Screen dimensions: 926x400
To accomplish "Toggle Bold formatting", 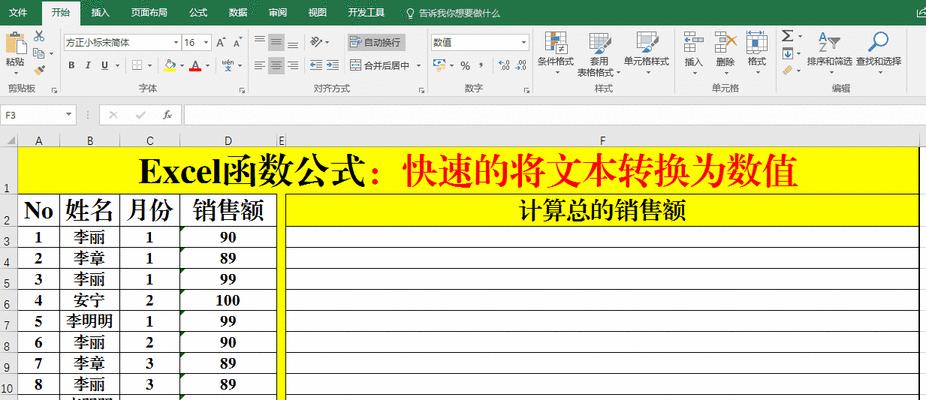I will click(x=71, y=65).
